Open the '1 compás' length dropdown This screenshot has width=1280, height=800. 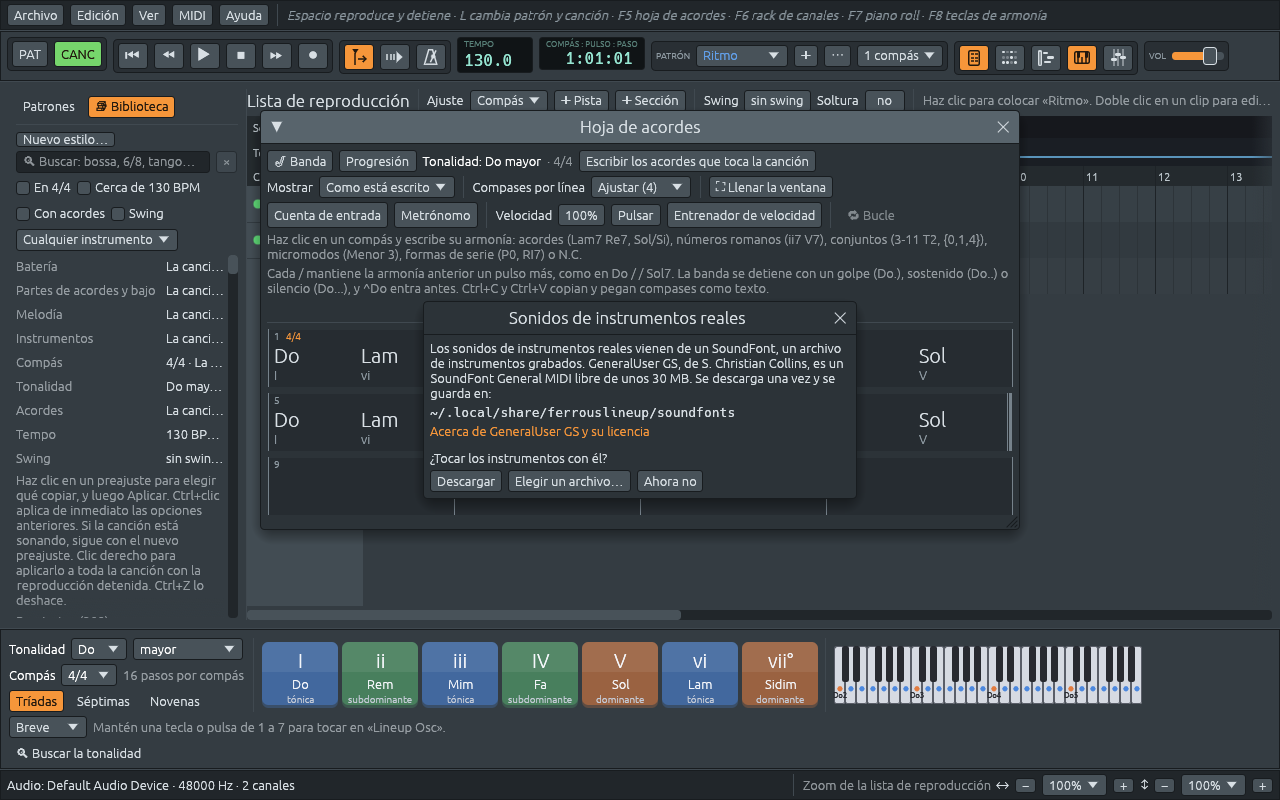coord(901,56)
